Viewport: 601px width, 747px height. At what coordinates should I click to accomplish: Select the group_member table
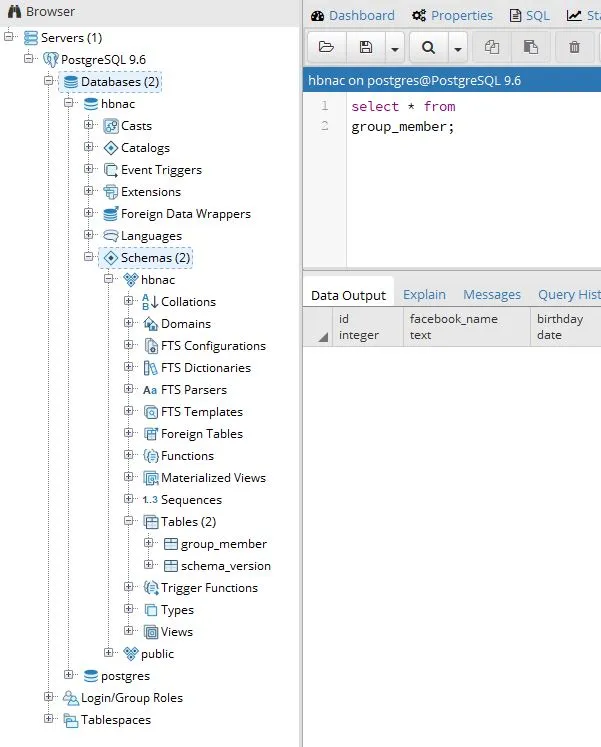pos(223,544)
